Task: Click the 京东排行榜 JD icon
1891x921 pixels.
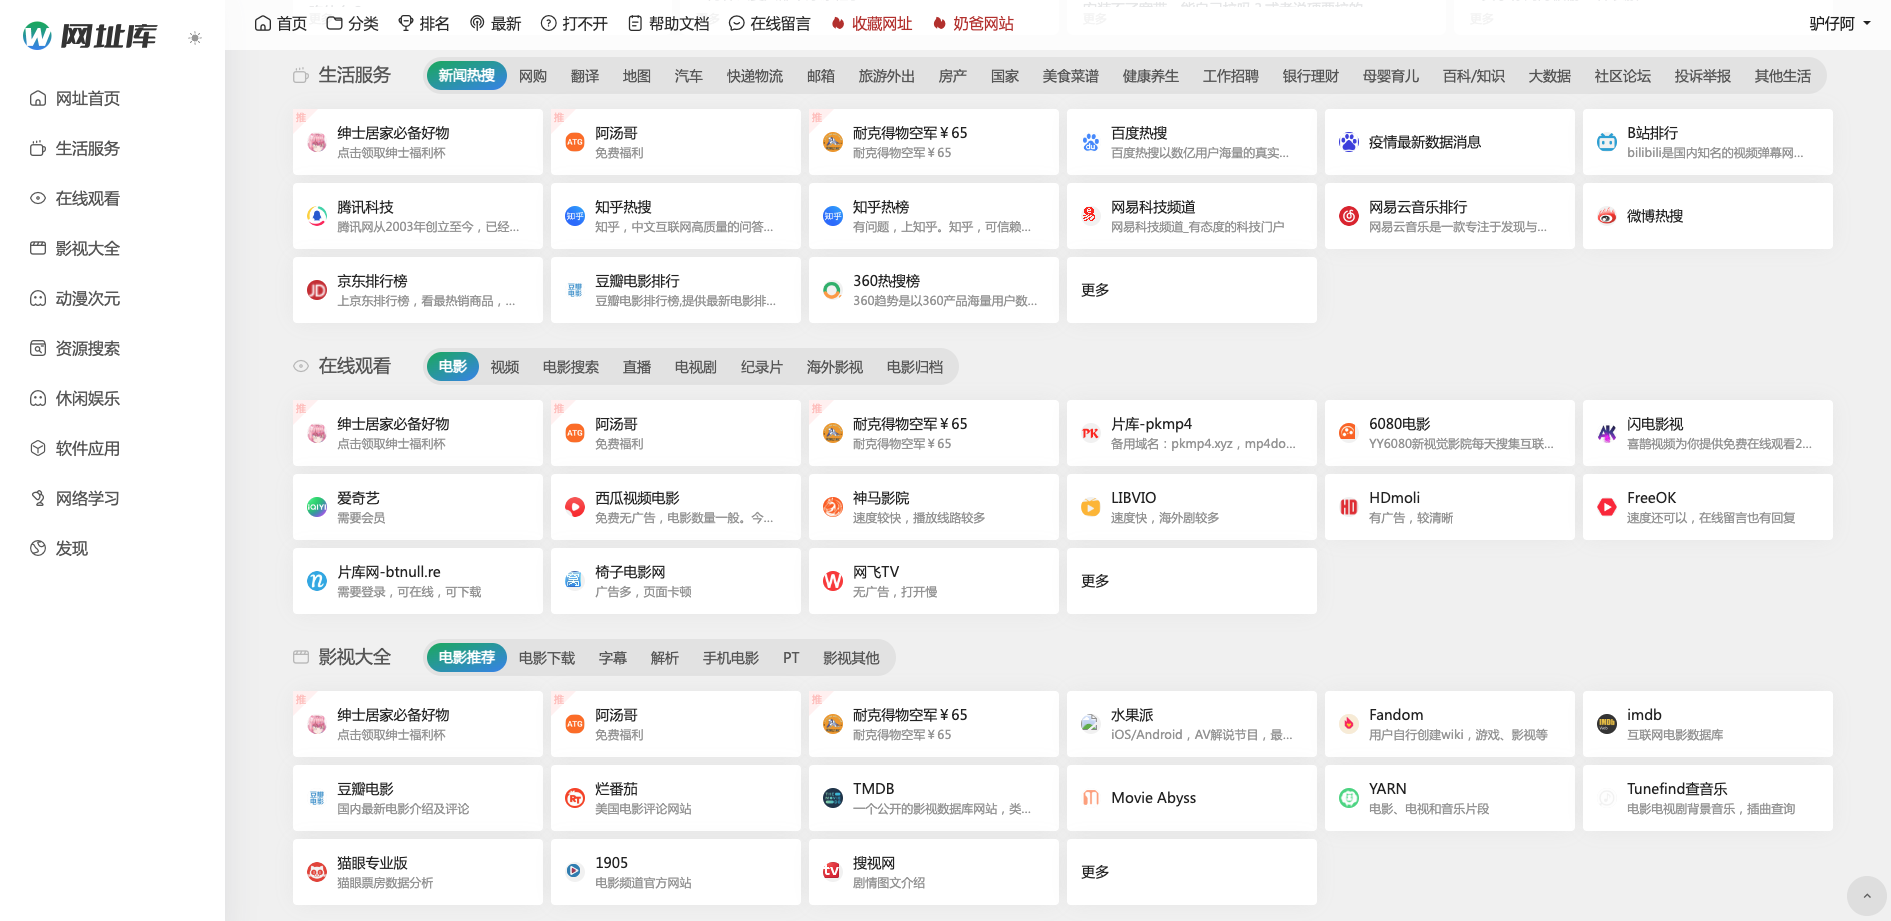Action: (317, 290)
